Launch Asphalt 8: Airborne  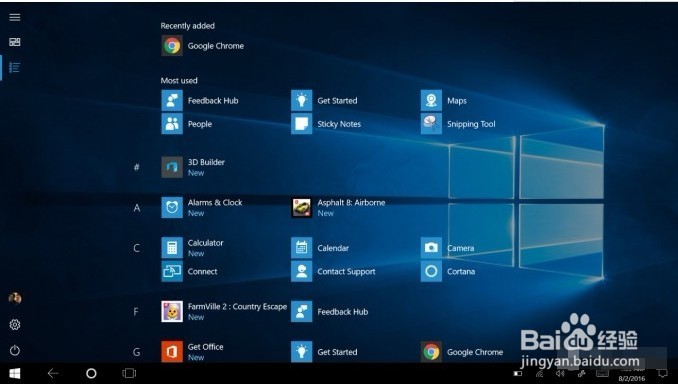pos(338,207)
